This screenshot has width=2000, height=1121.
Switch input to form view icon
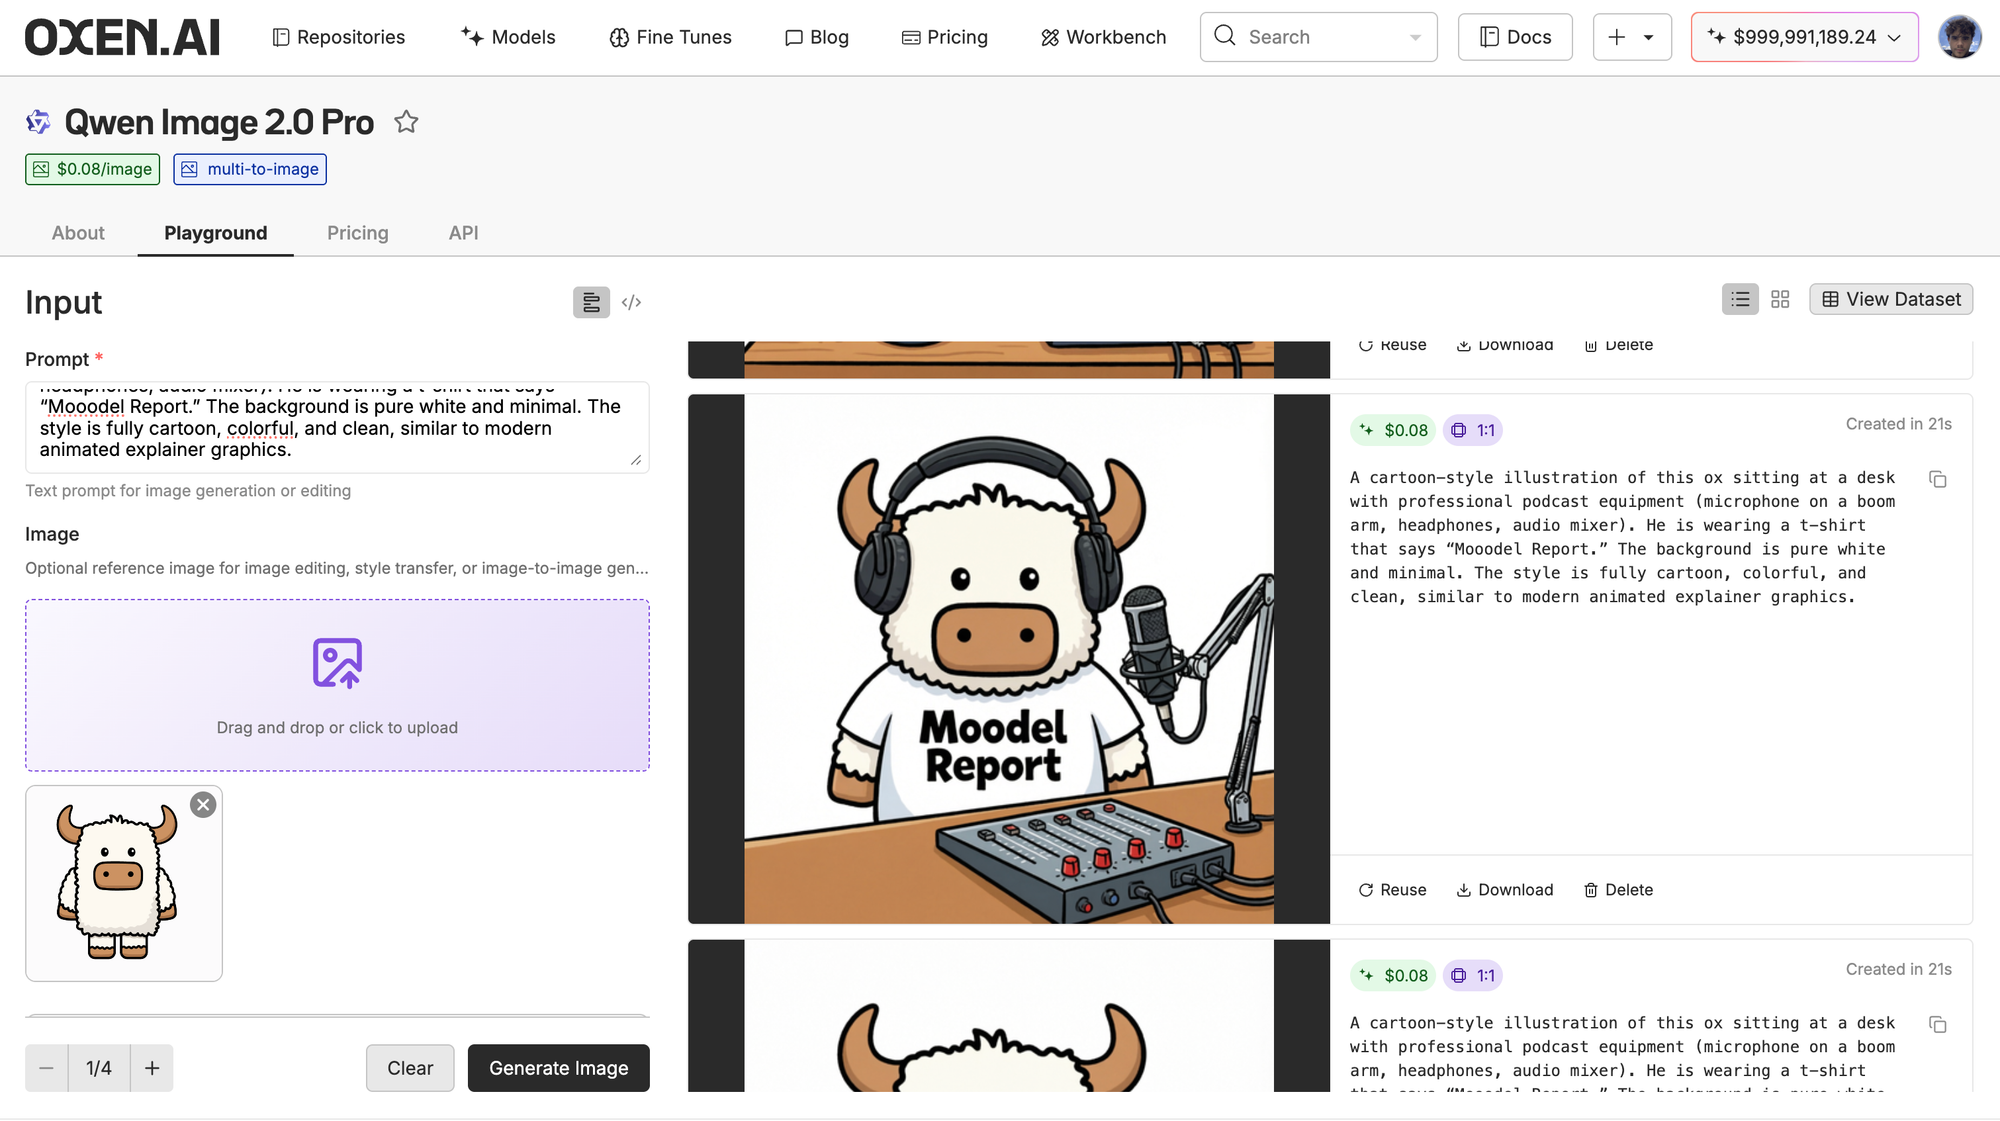(x=591, y=302)
